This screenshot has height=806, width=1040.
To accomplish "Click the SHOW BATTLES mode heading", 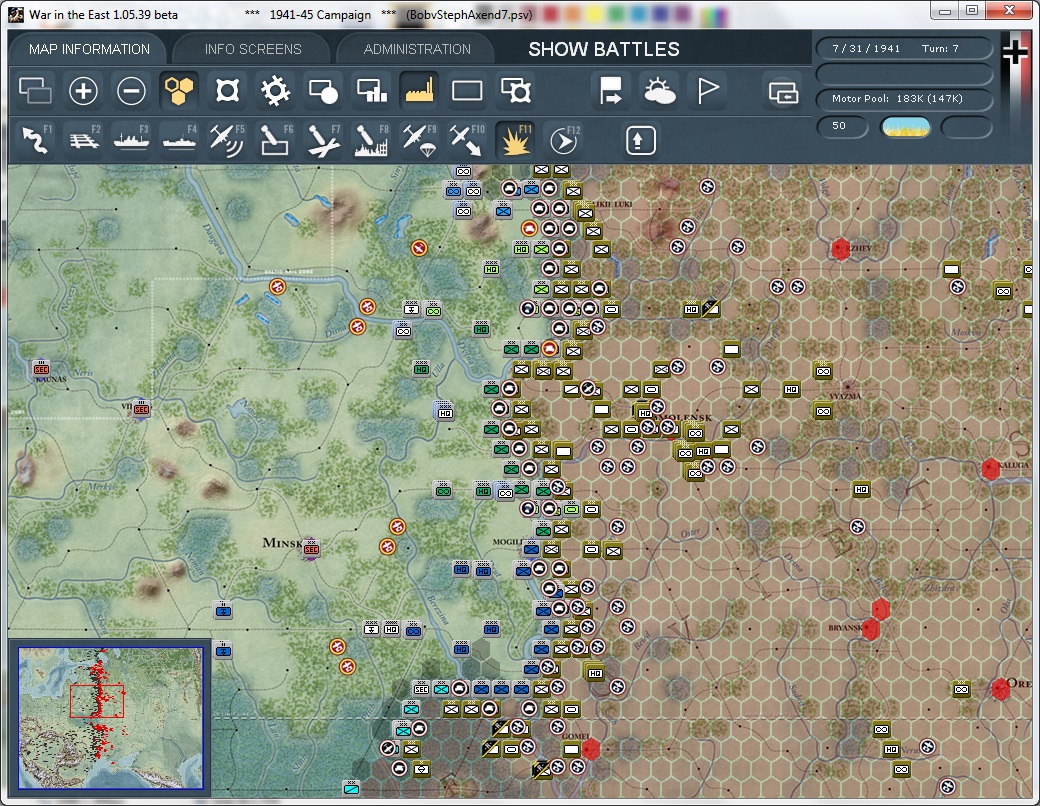I will [604, 49].
